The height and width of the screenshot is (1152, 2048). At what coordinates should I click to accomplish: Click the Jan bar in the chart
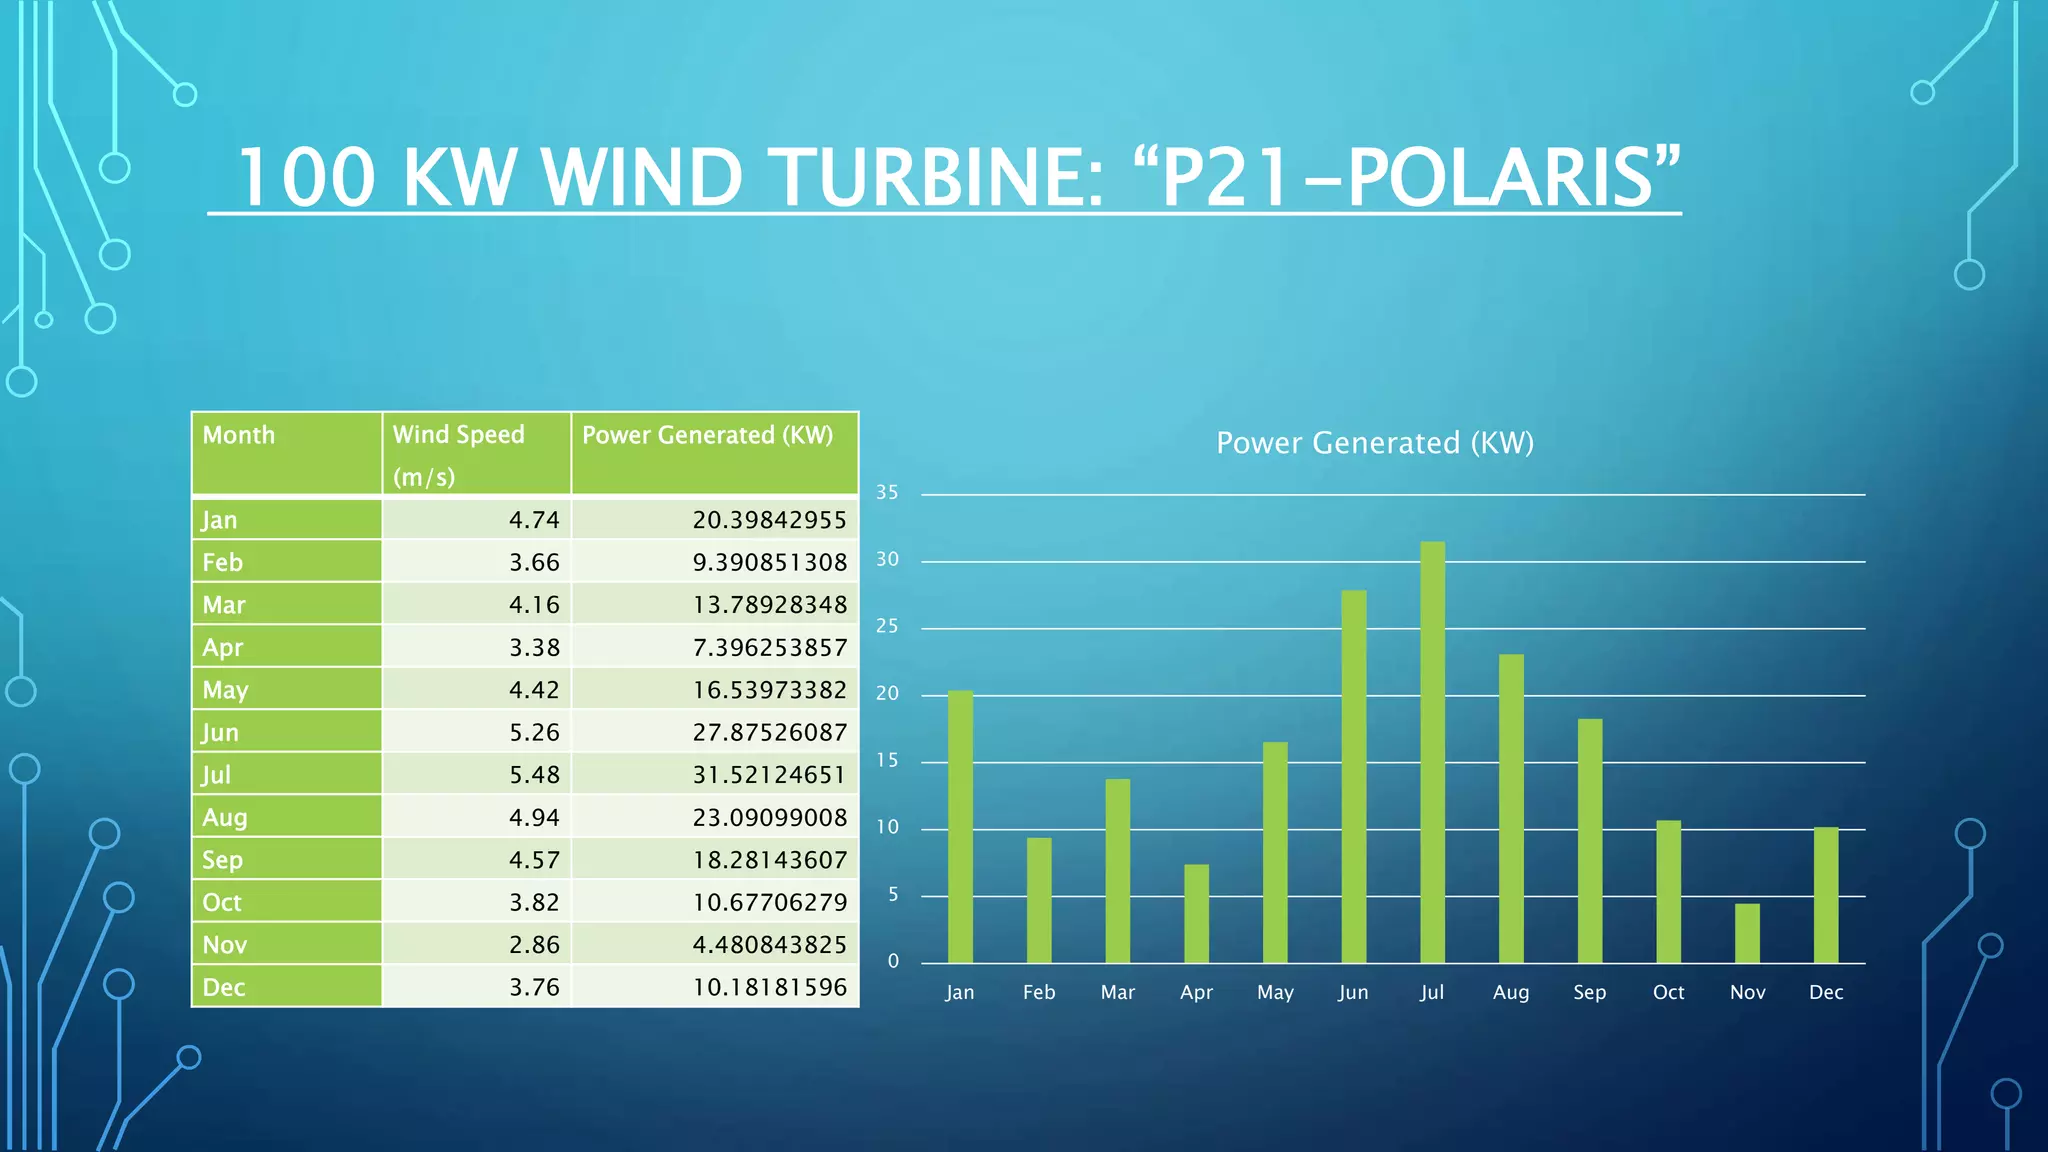(x=960, y=826)
